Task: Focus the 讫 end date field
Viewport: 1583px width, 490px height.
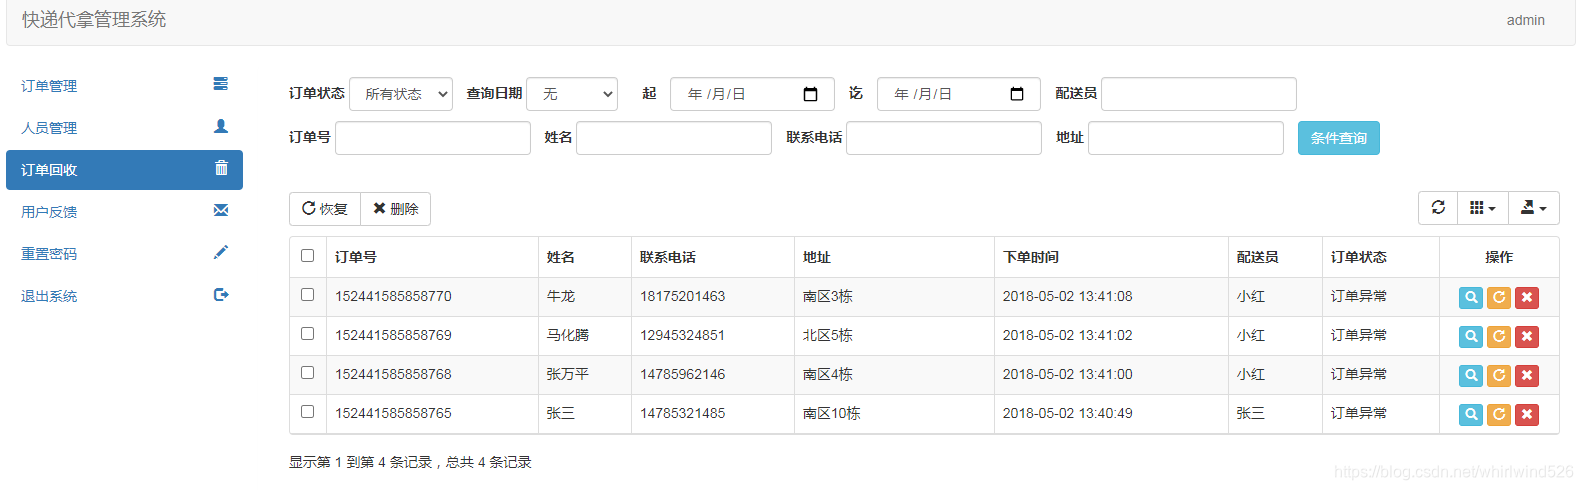Action: pyautogui.click(x=959, y=94)
